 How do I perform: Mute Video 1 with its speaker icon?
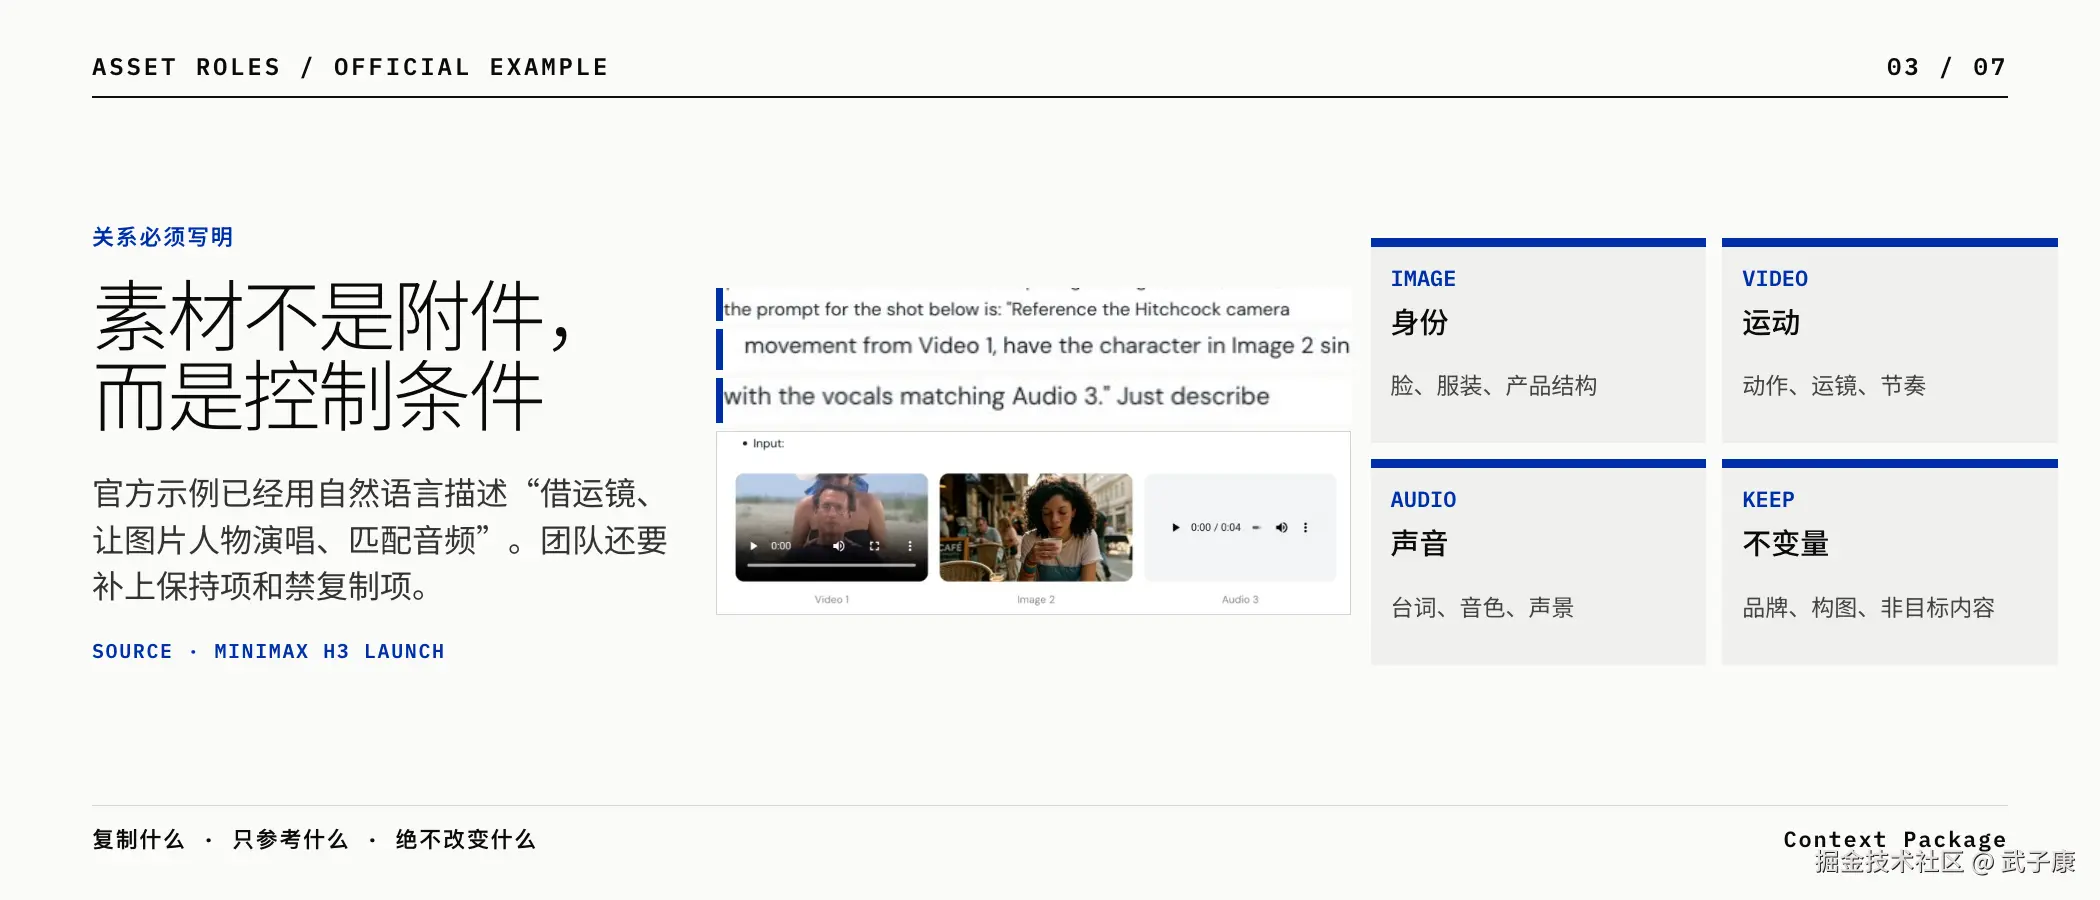[x=839, y=546]
